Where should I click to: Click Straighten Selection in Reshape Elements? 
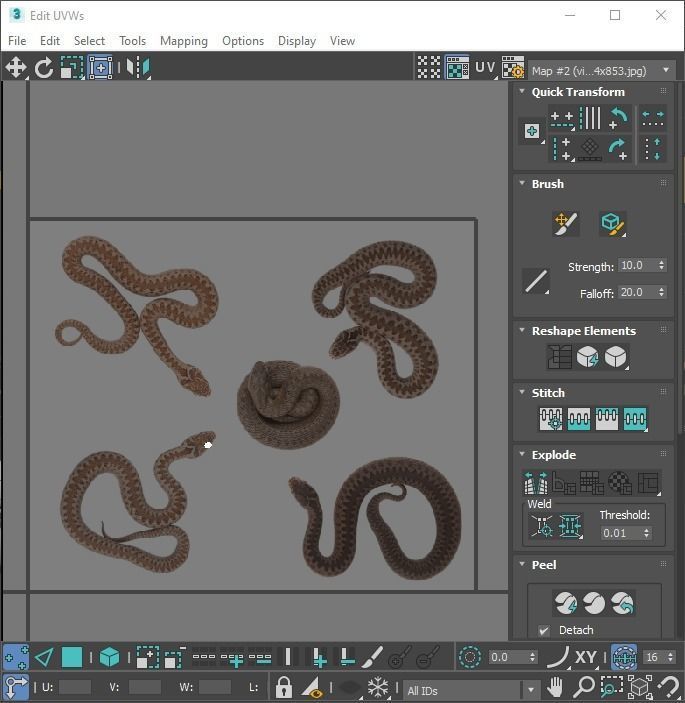[559, 357]
